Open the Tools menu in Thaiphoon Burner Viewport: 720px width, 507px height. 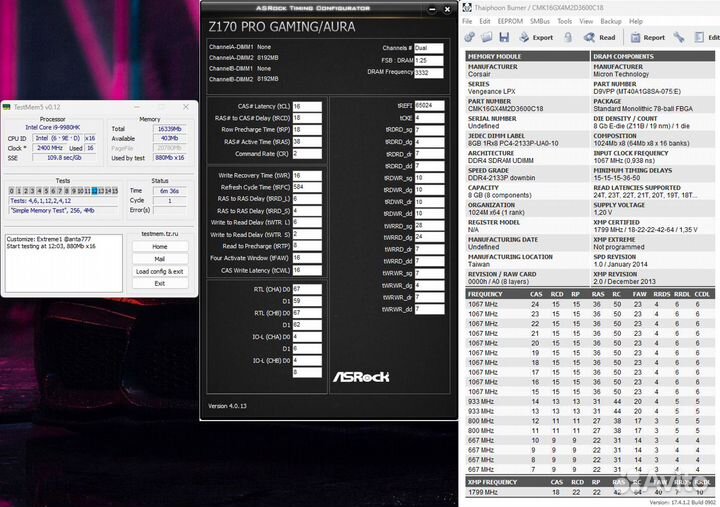[x=564, y=21]
